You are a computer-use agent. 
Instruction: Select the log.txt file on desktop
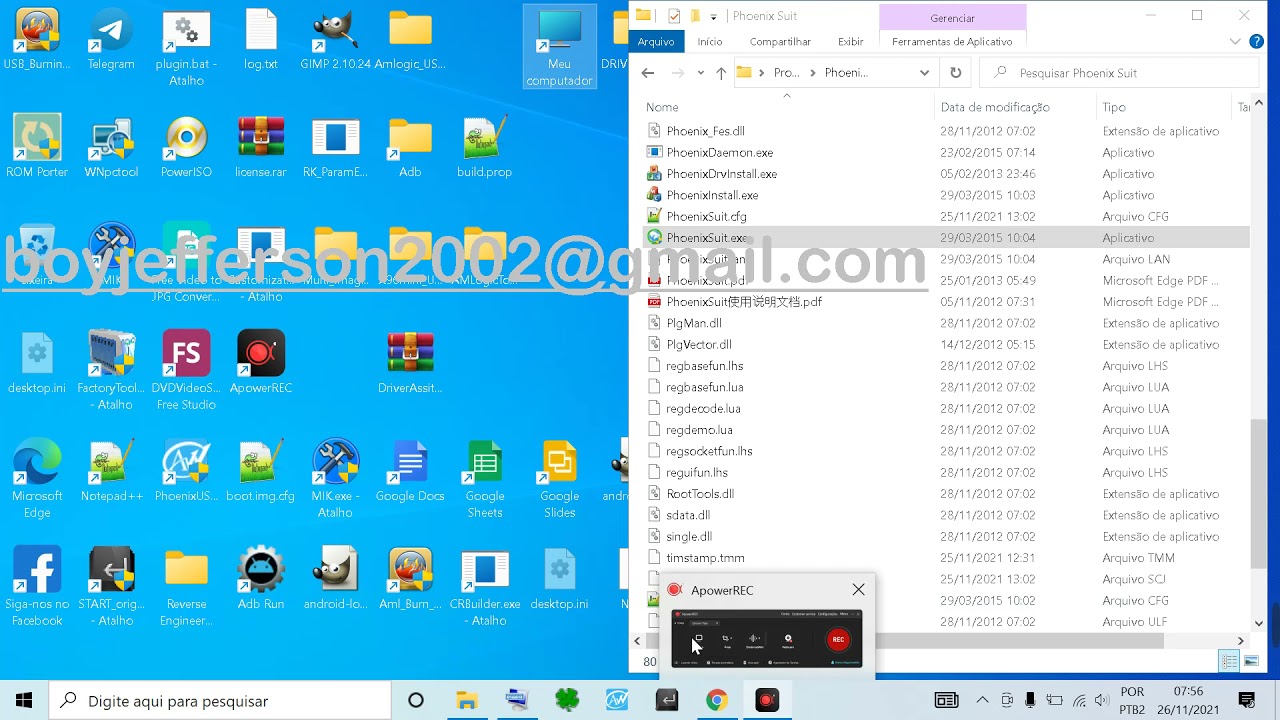coord(261,40)
